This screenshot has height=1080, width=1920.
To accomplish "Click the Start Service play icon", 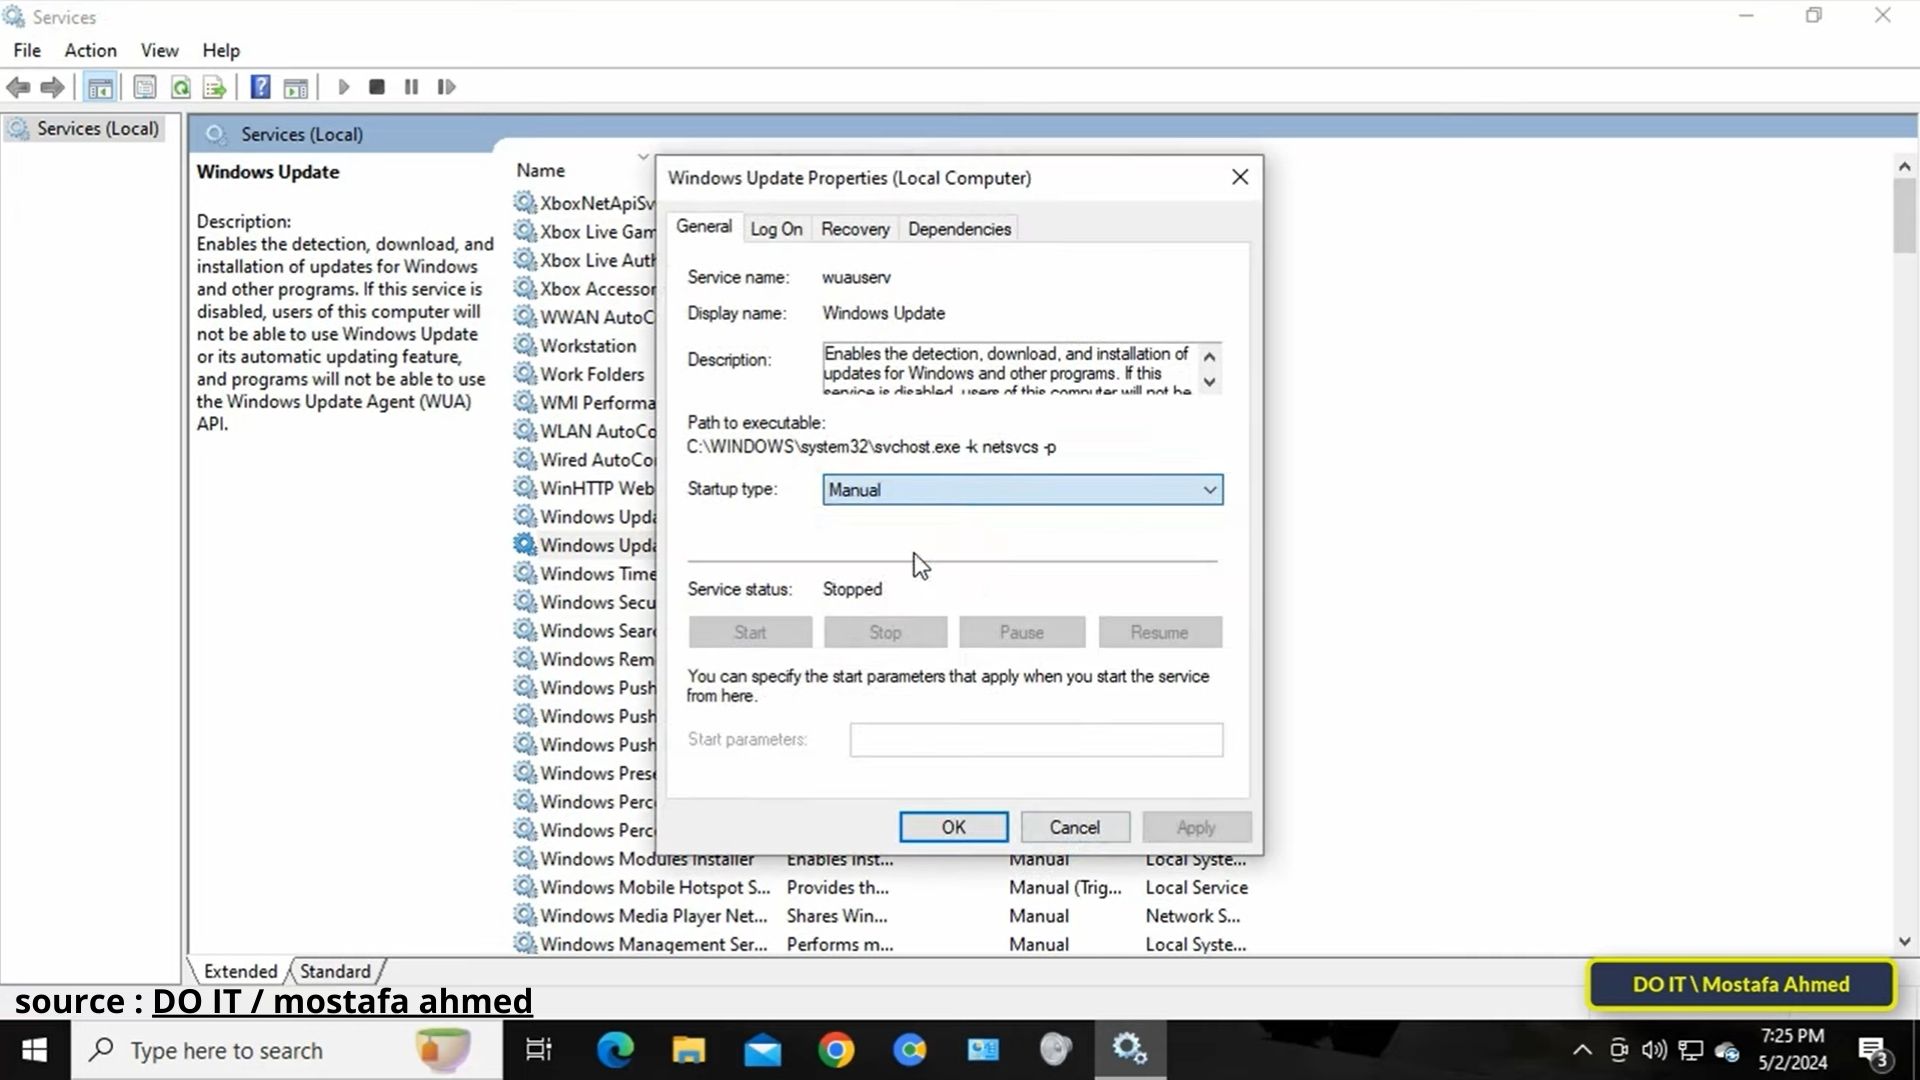I will pyautogui.click(x=343, y=88).
